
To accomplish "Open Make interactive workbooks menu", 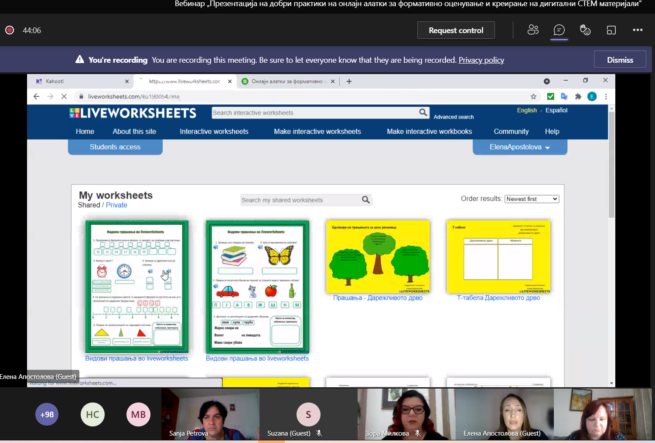I will point(429,131).
